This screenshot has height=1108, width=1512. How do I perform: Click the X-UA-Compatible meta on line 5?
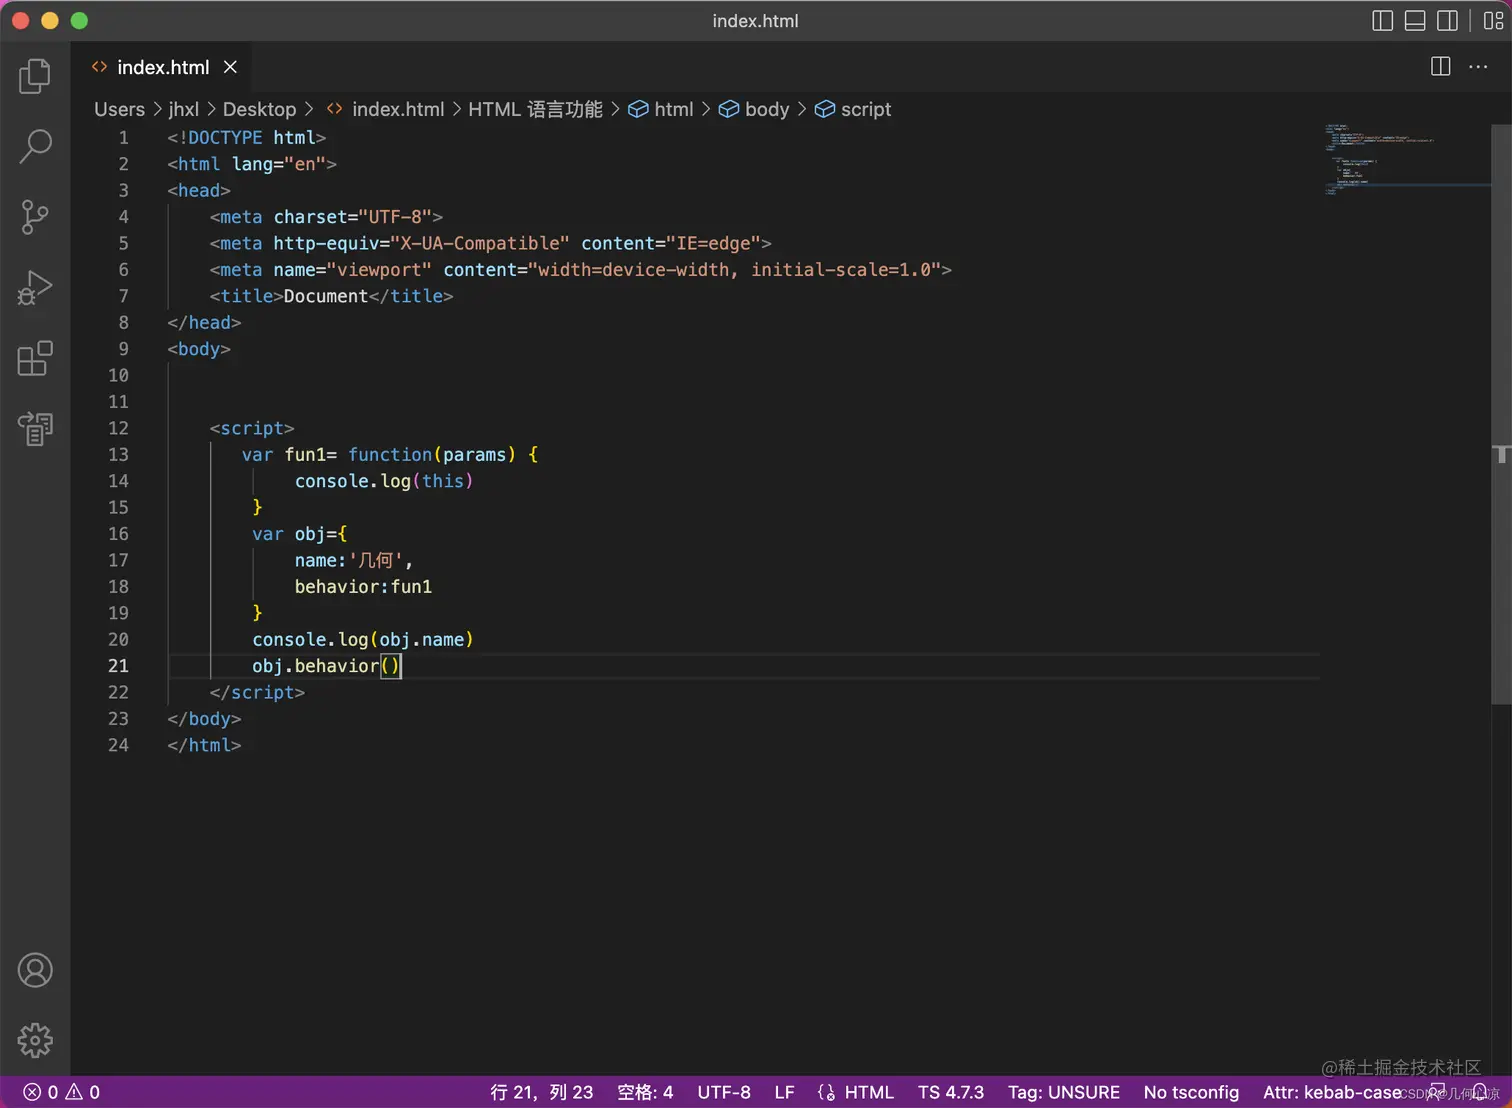coord(490,243)
